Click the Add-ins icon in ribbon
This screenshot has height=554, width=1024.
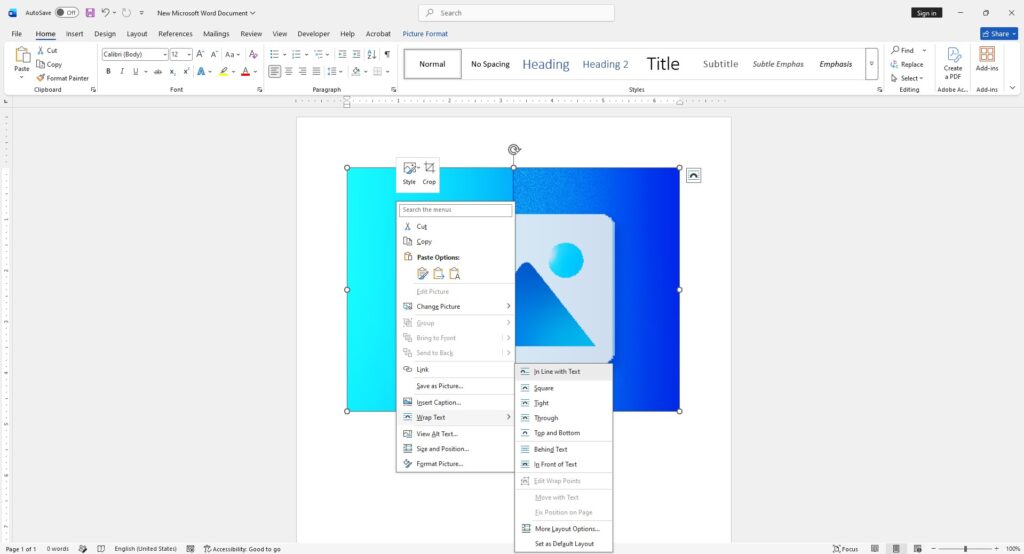coord(987,59)
